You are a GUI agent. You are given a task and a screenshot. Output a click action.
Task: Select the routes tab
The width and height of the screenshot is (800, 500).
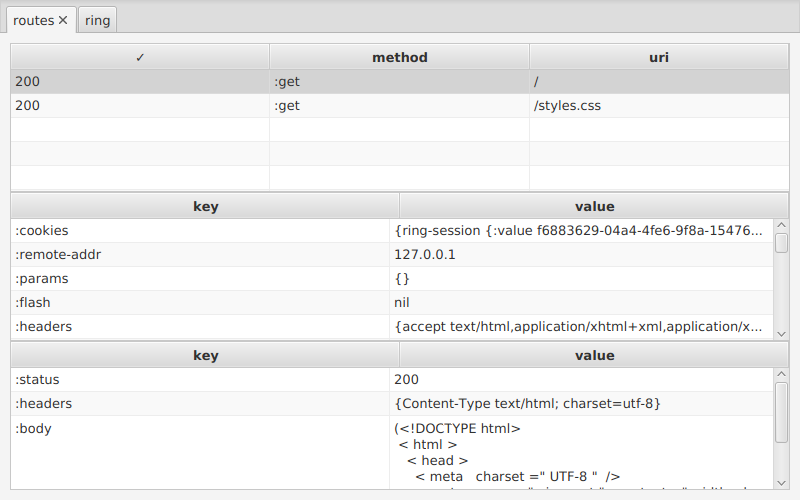coord(34,20)
